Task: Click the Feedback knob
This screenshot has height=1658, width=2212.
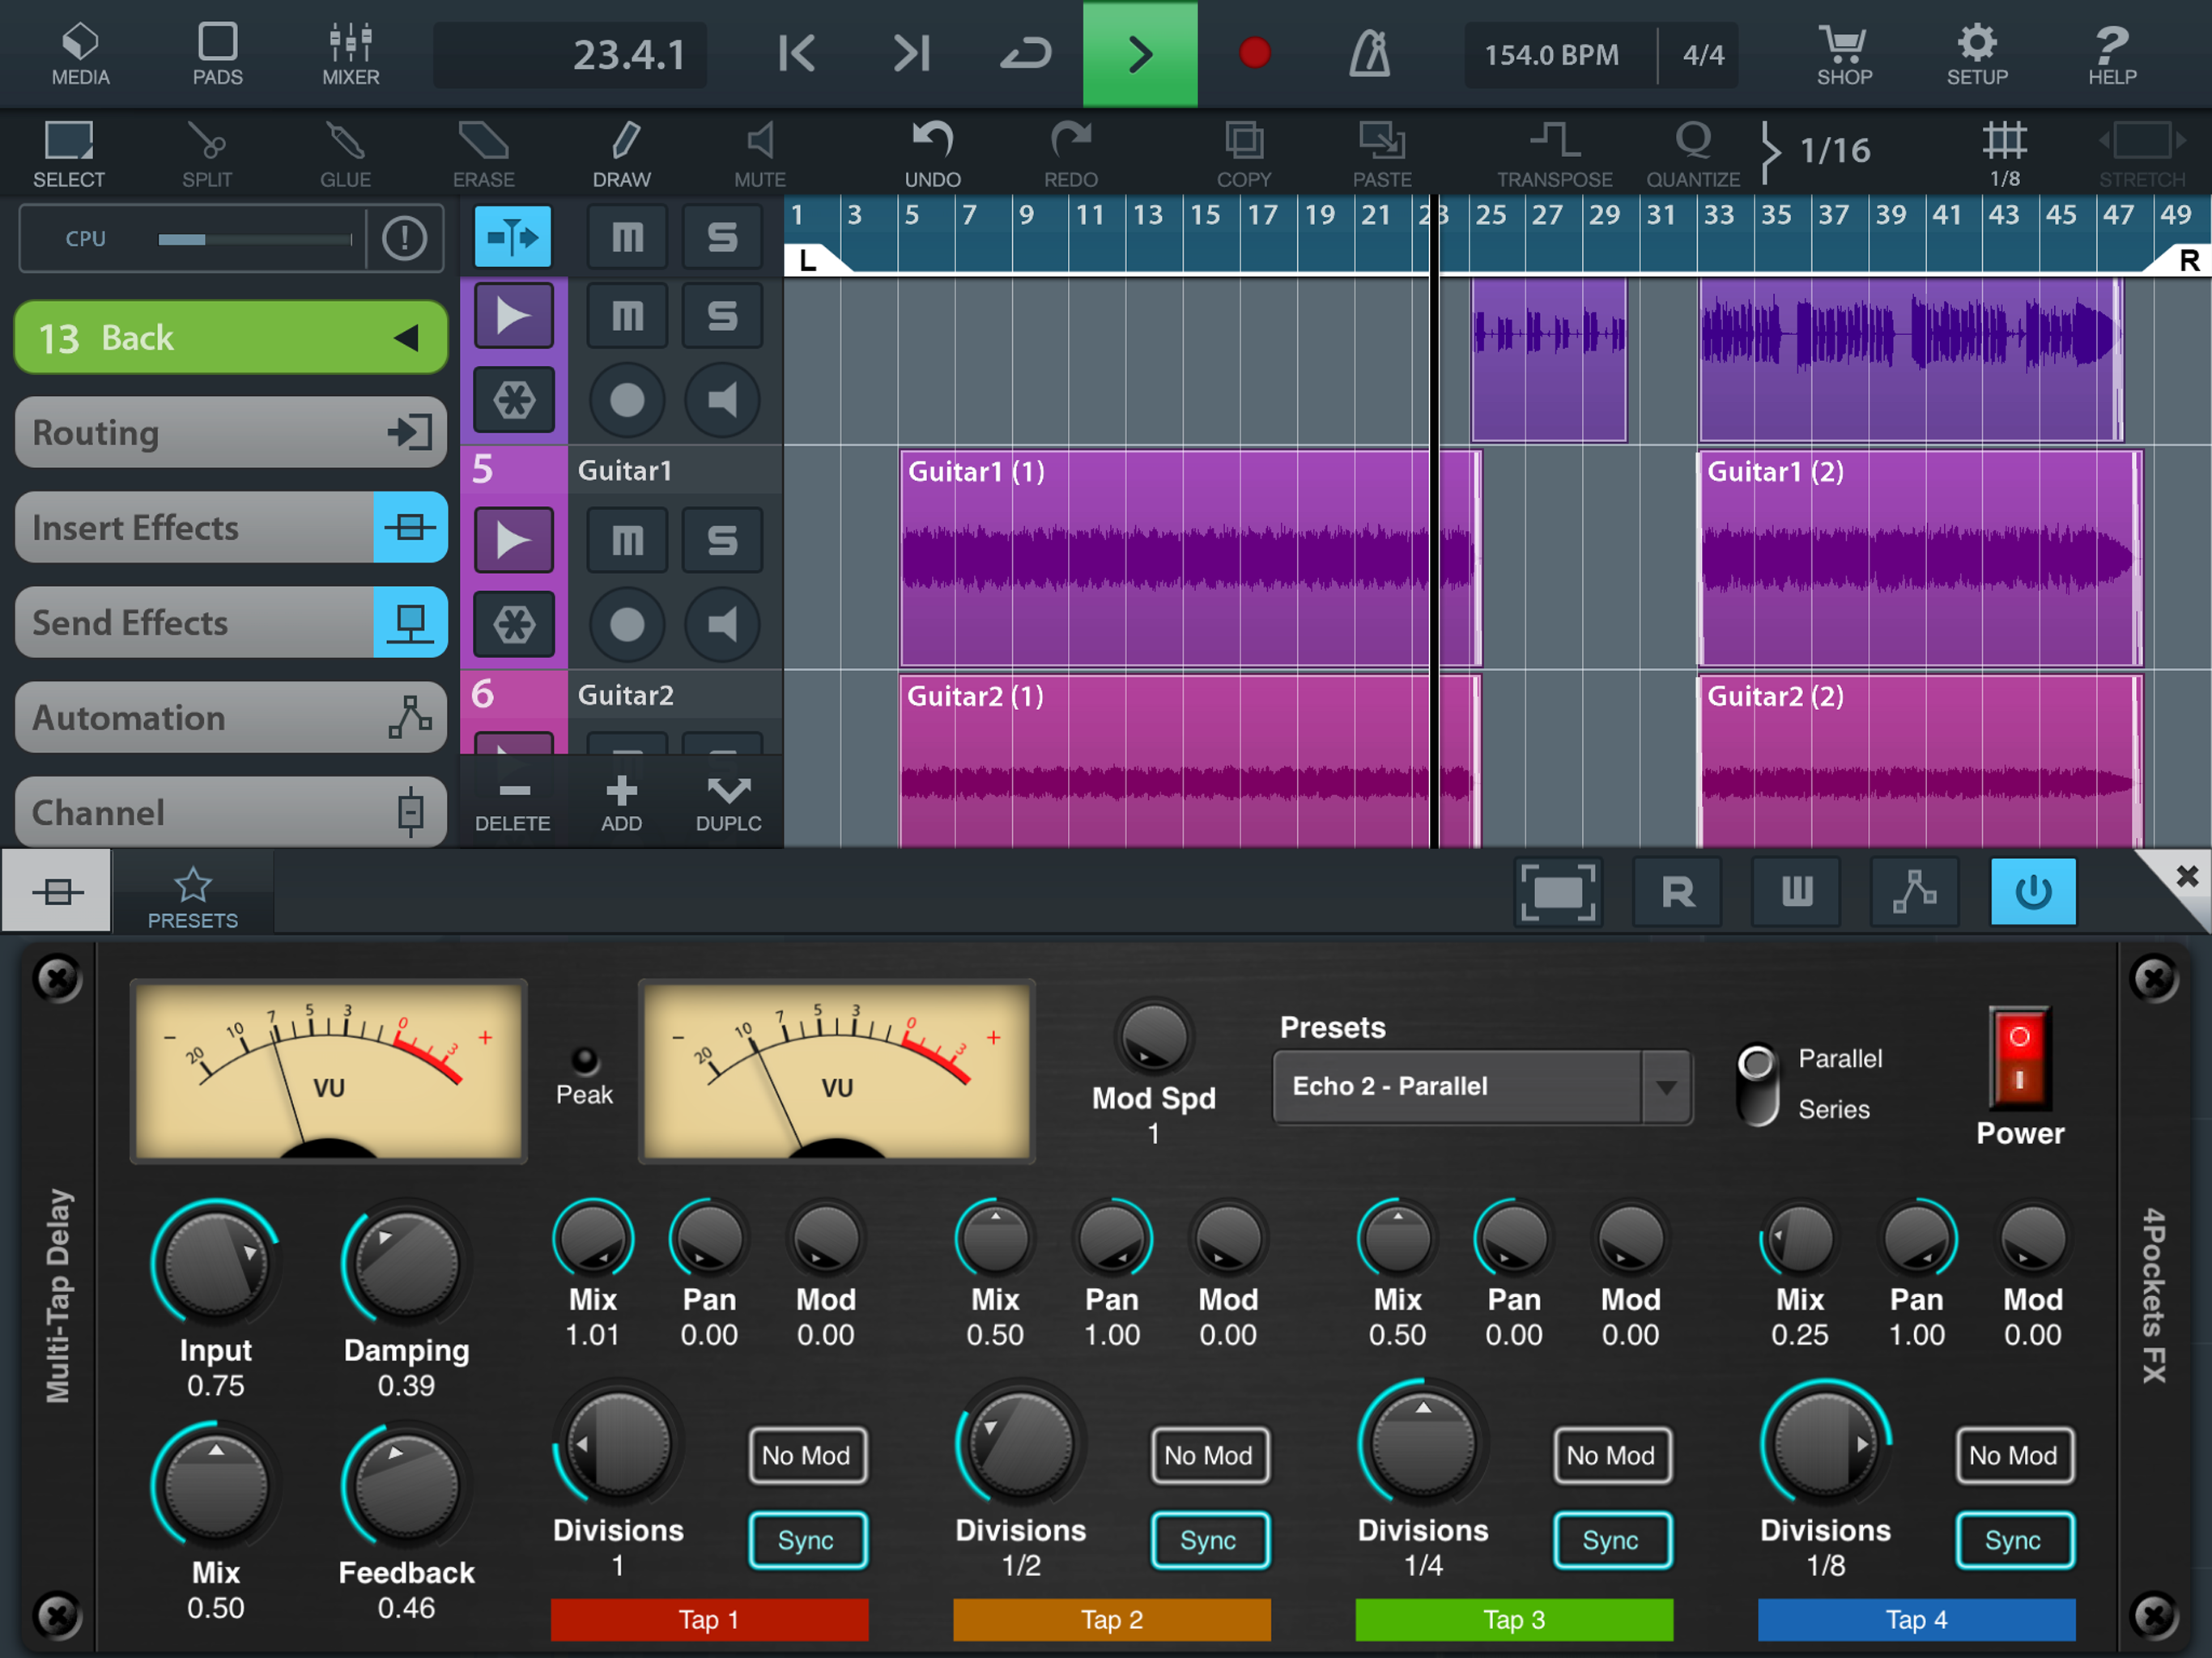Action: (x=406, y=1485)
